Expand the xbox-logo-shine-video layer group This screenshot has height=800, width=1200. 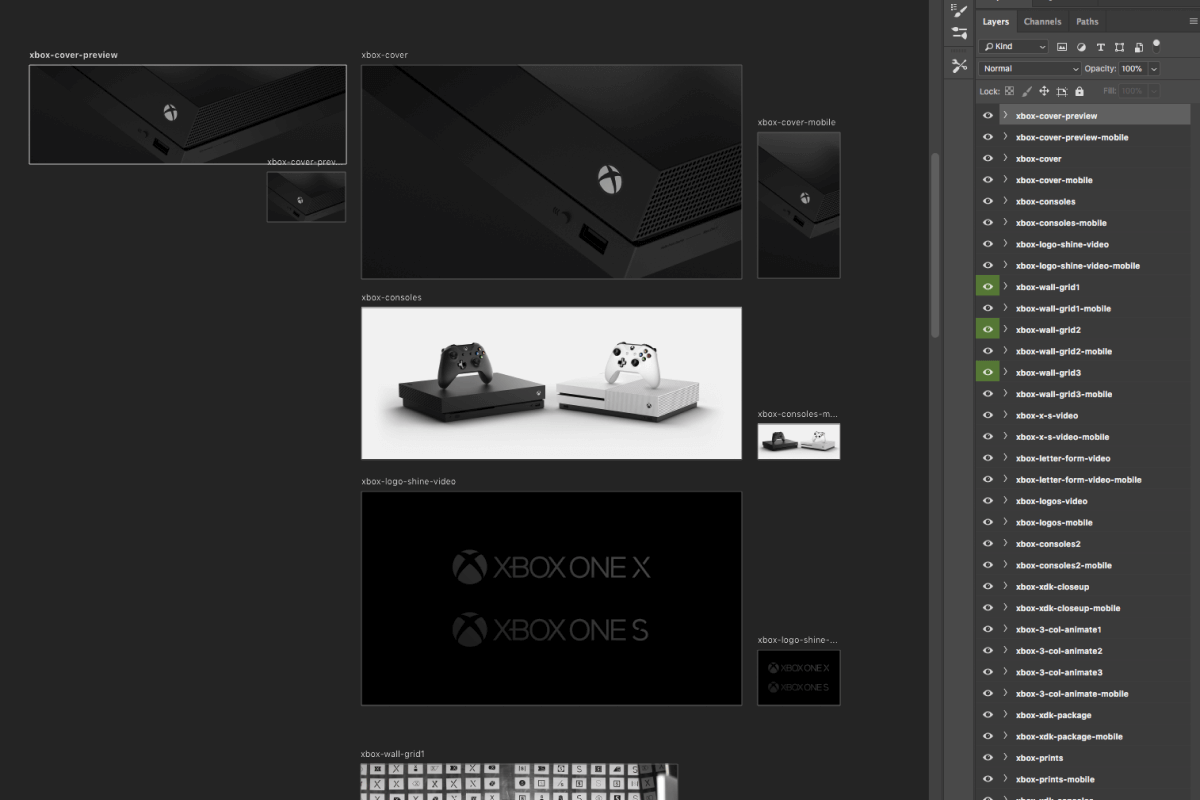(1005, 244)
